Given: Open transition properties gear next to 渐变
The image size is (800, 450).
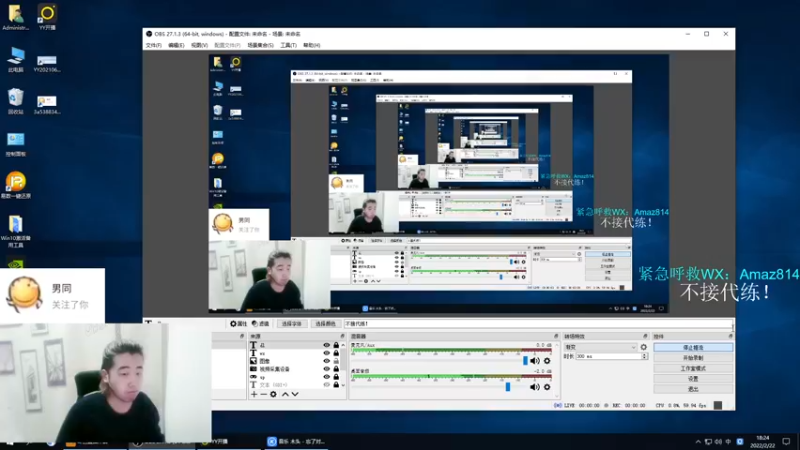Looking at the screenshot, I should click(643, 347).
